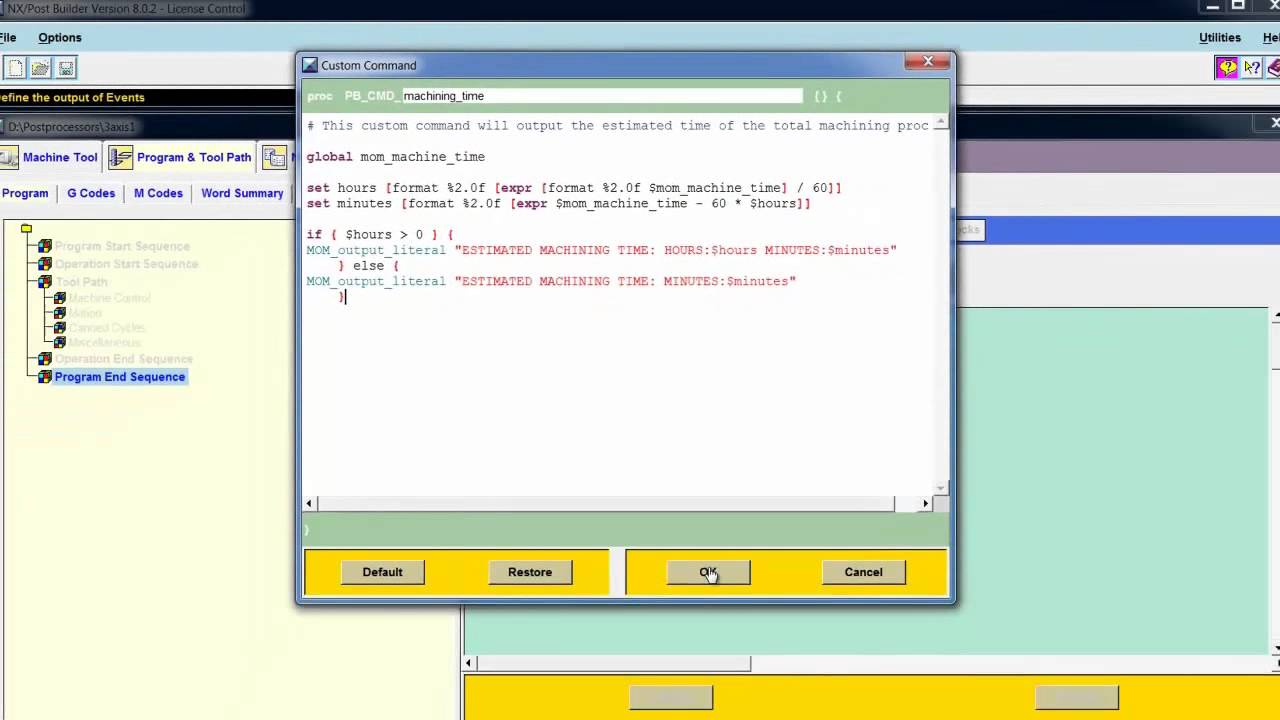Open the G Codes sub-tab
The image size is (1280, 720).
tap(91, 193)
